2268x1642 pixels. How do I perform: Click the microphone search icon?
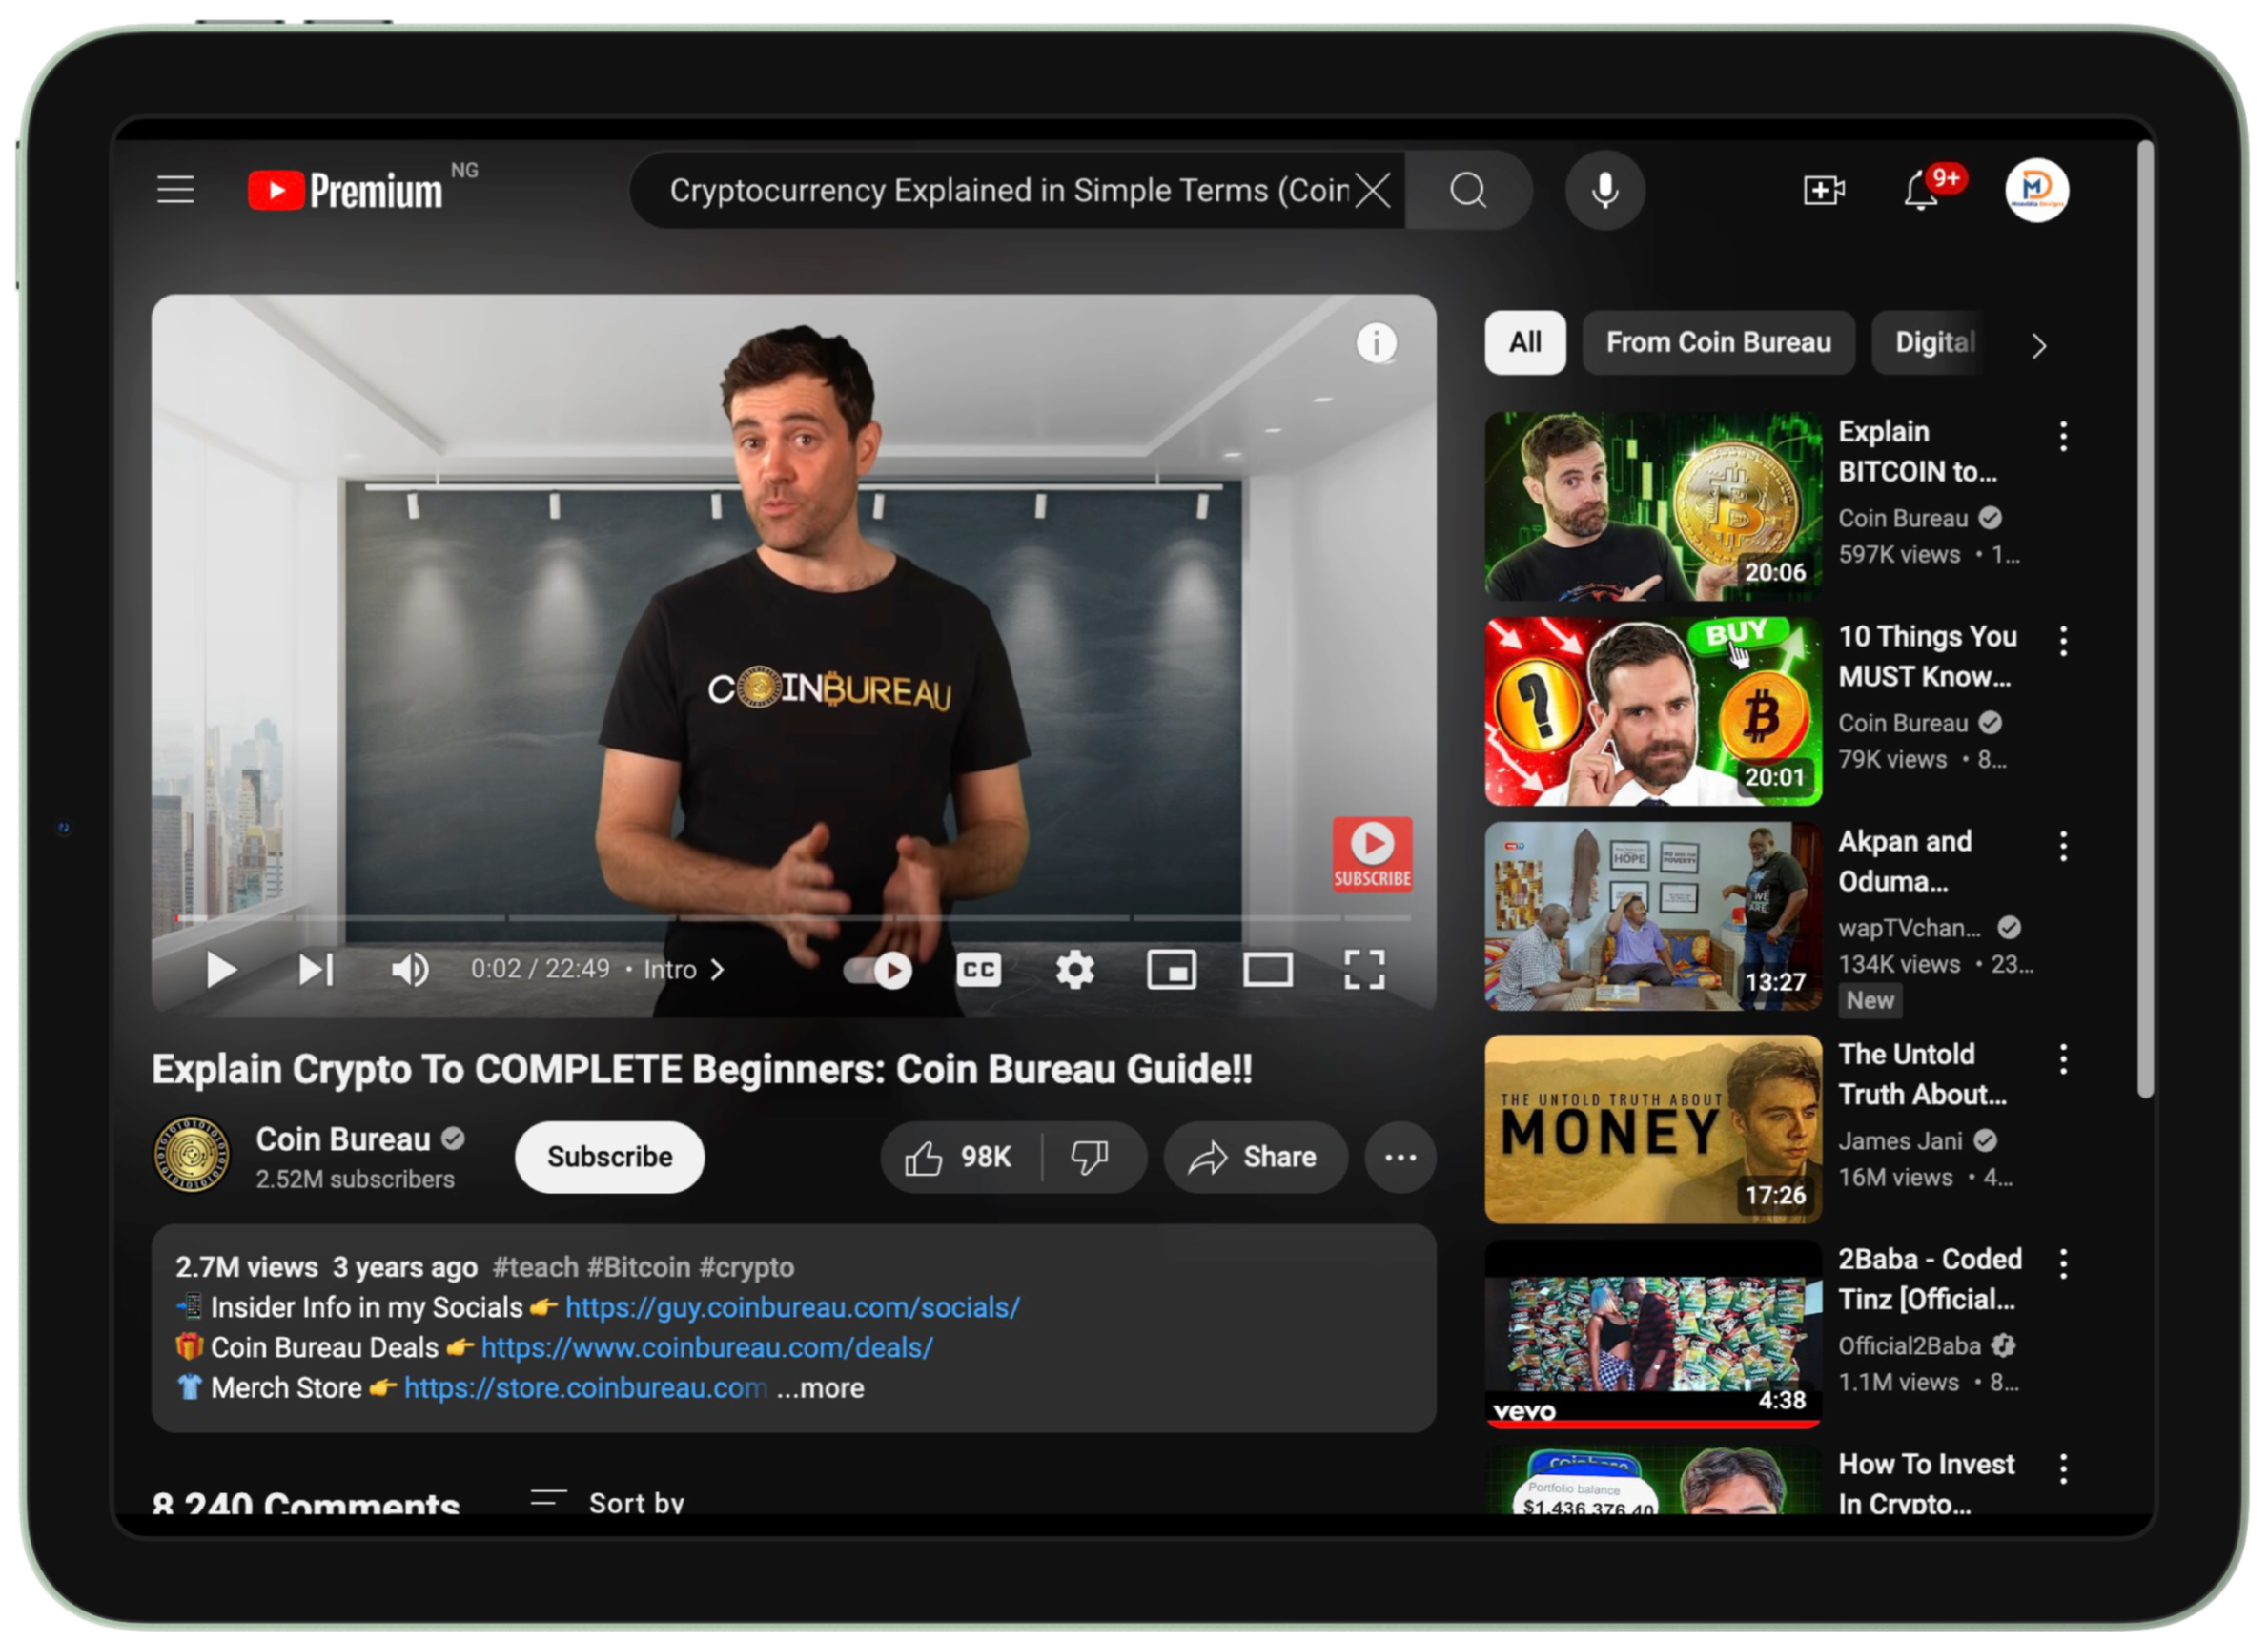(x=1603, y=191)
